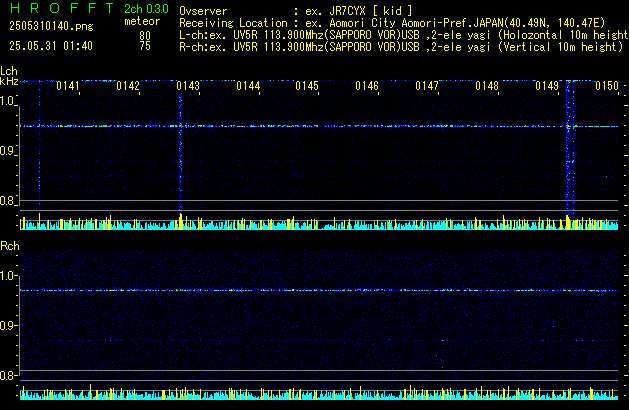Click the Rch 0.9 frequency label

click(7, 325)
